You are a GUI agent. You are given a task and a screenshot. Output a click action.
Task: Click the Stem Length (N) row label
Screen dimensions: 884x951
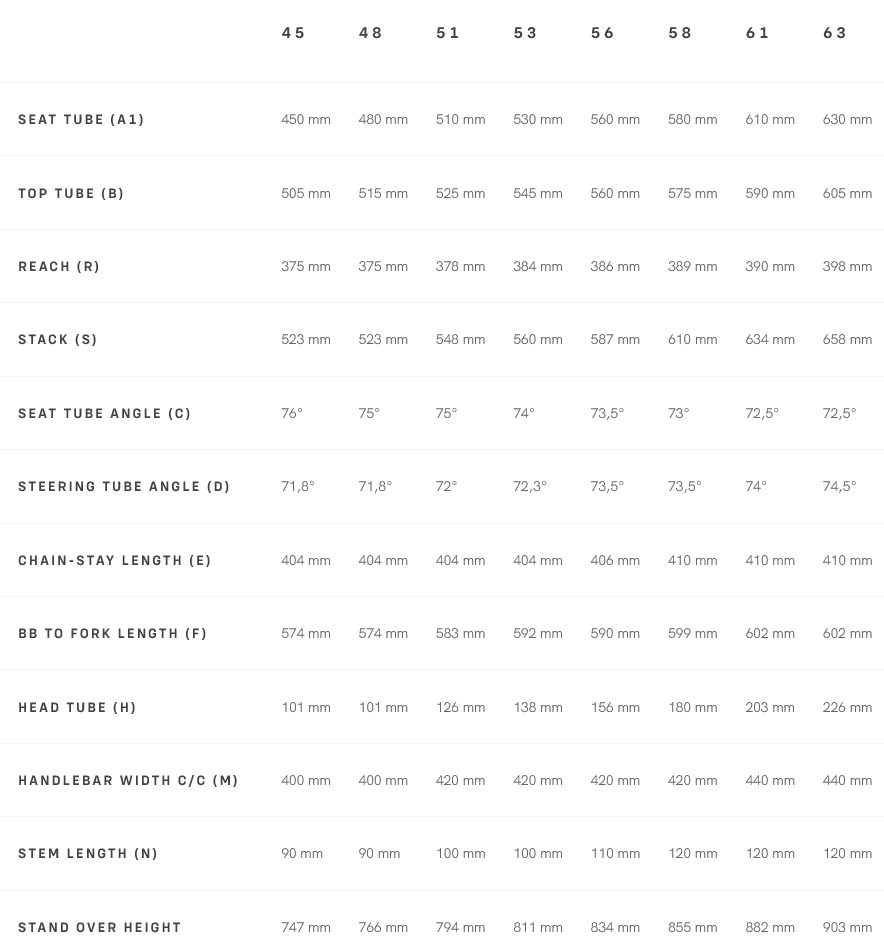tap(88, 854)
